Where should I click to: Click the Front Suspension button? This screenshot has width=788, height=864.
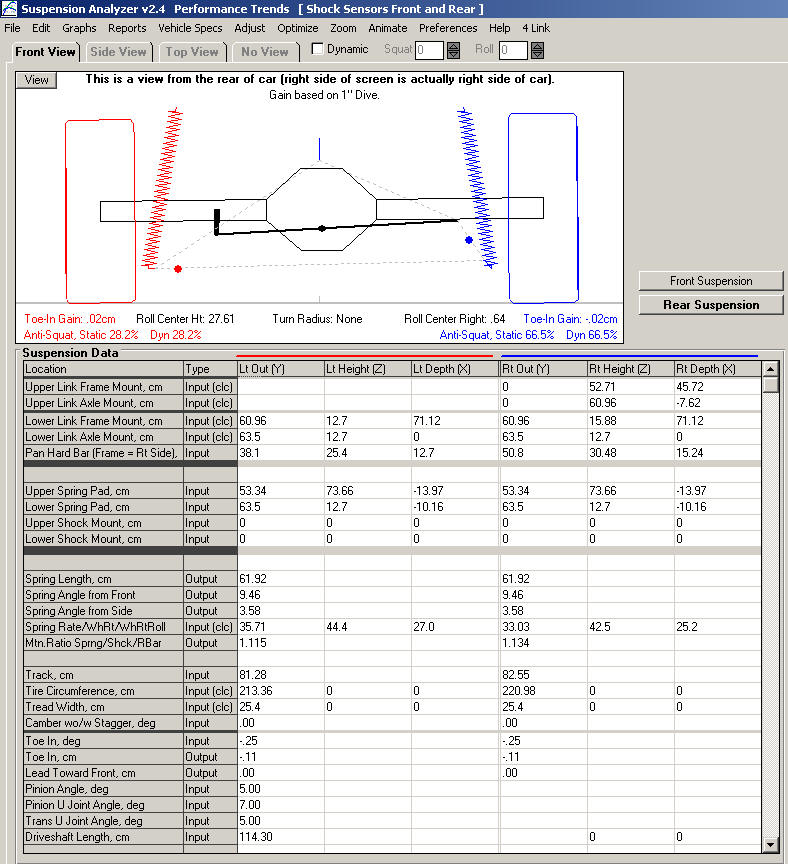711,281
